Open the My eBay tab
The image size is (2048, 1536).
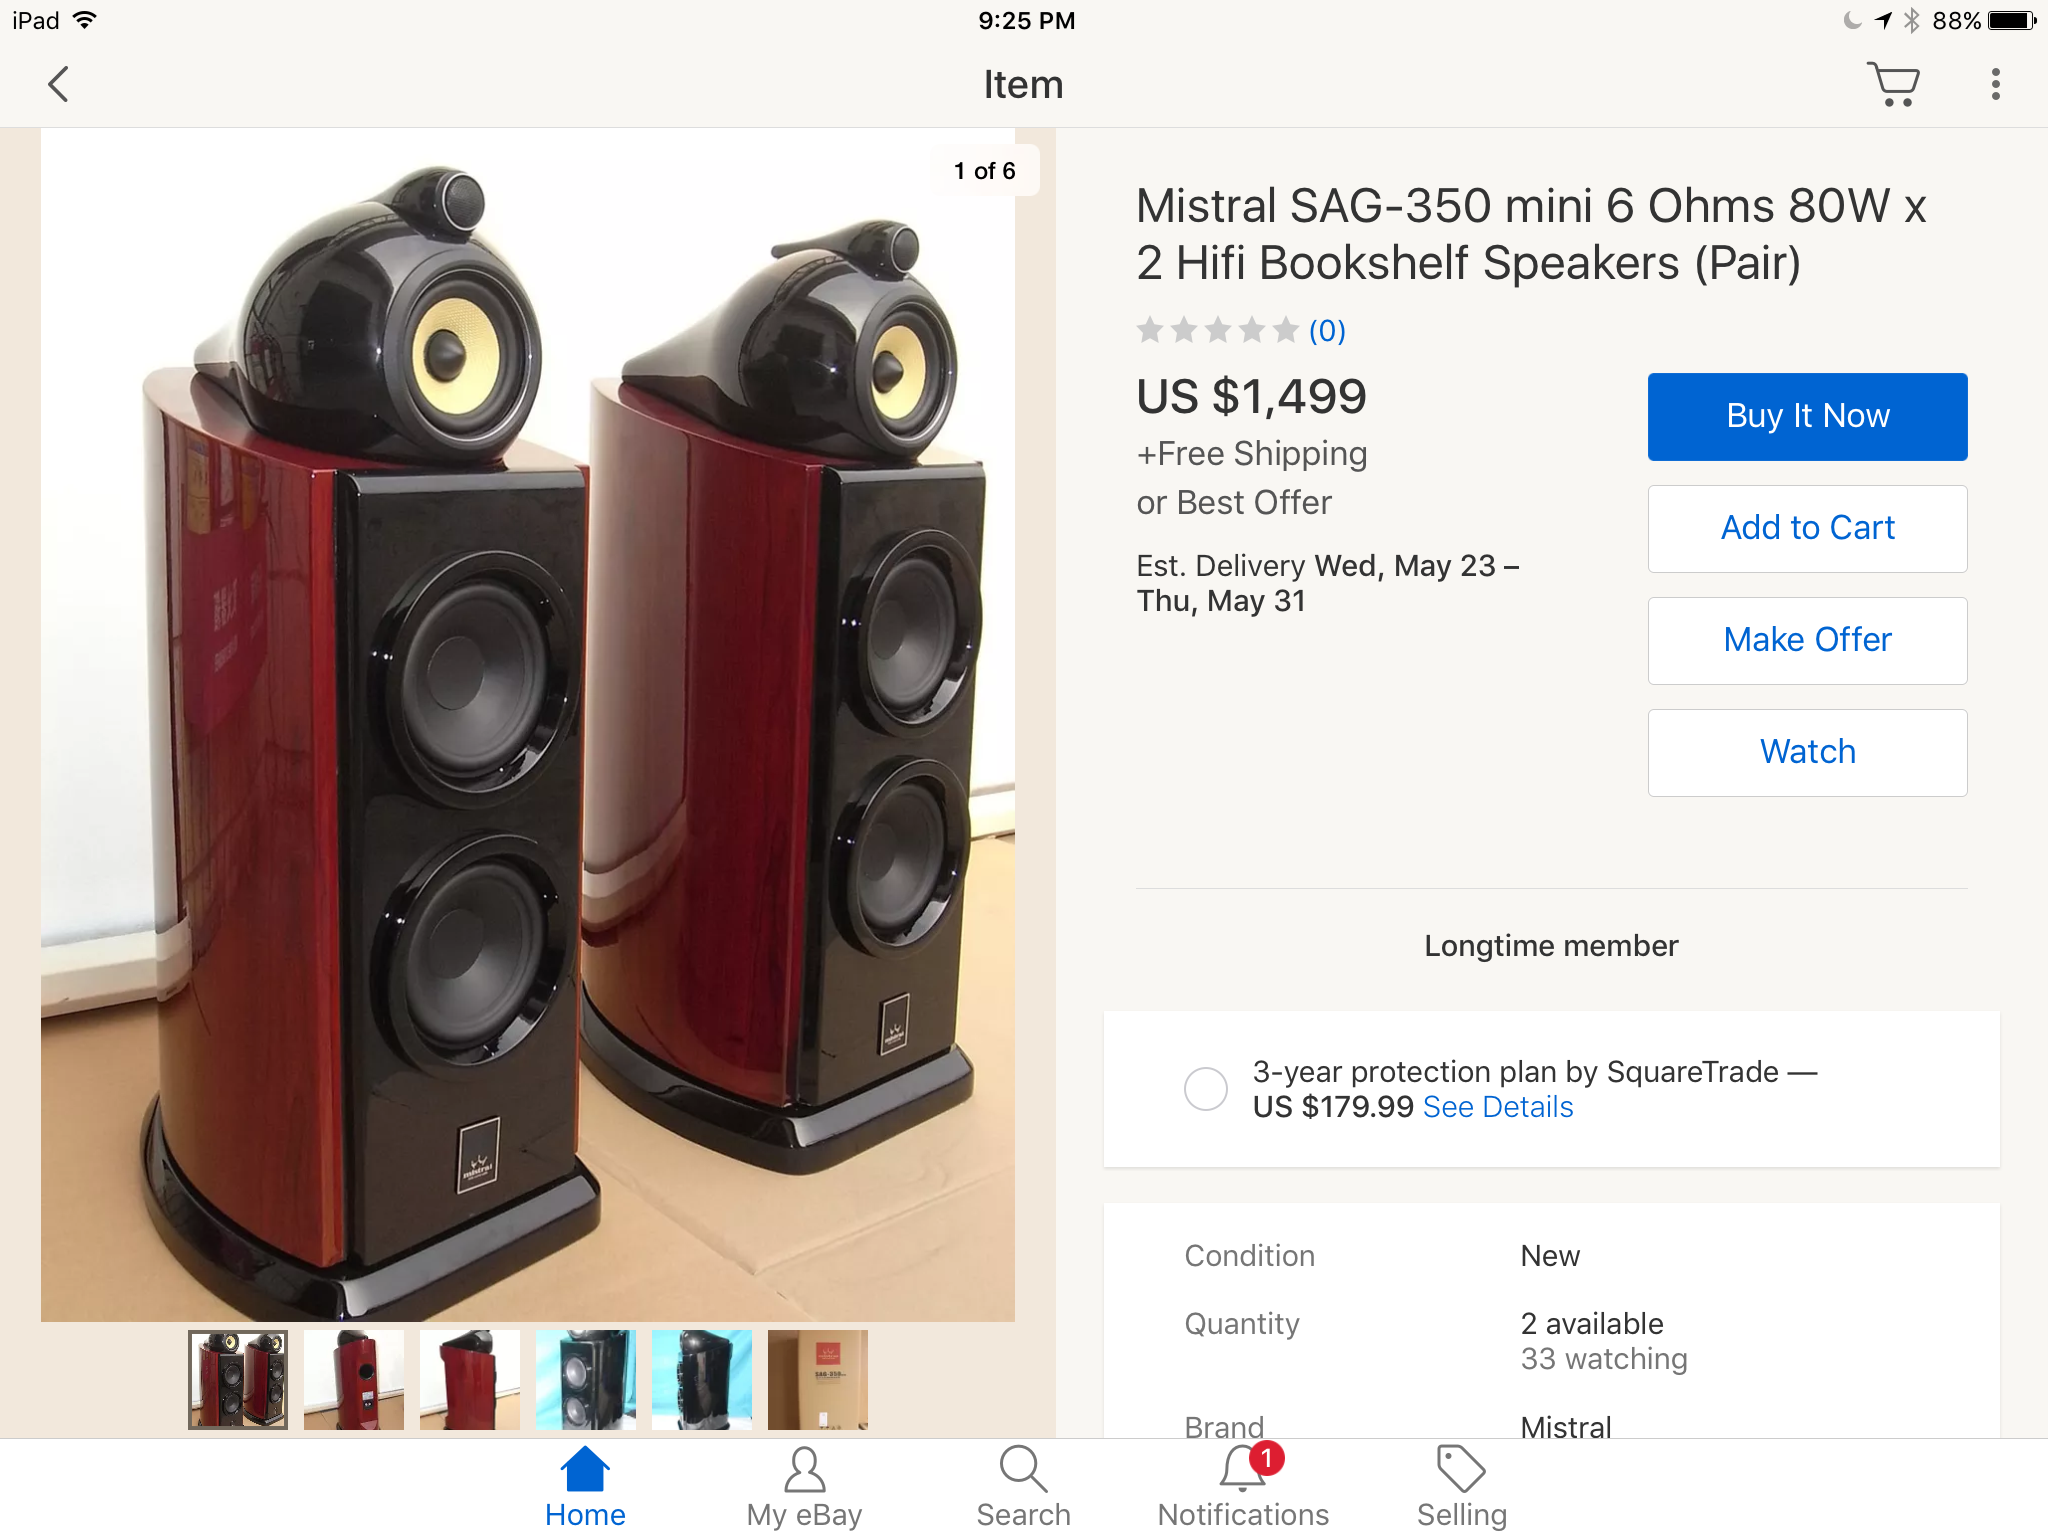pos(804,1487)
